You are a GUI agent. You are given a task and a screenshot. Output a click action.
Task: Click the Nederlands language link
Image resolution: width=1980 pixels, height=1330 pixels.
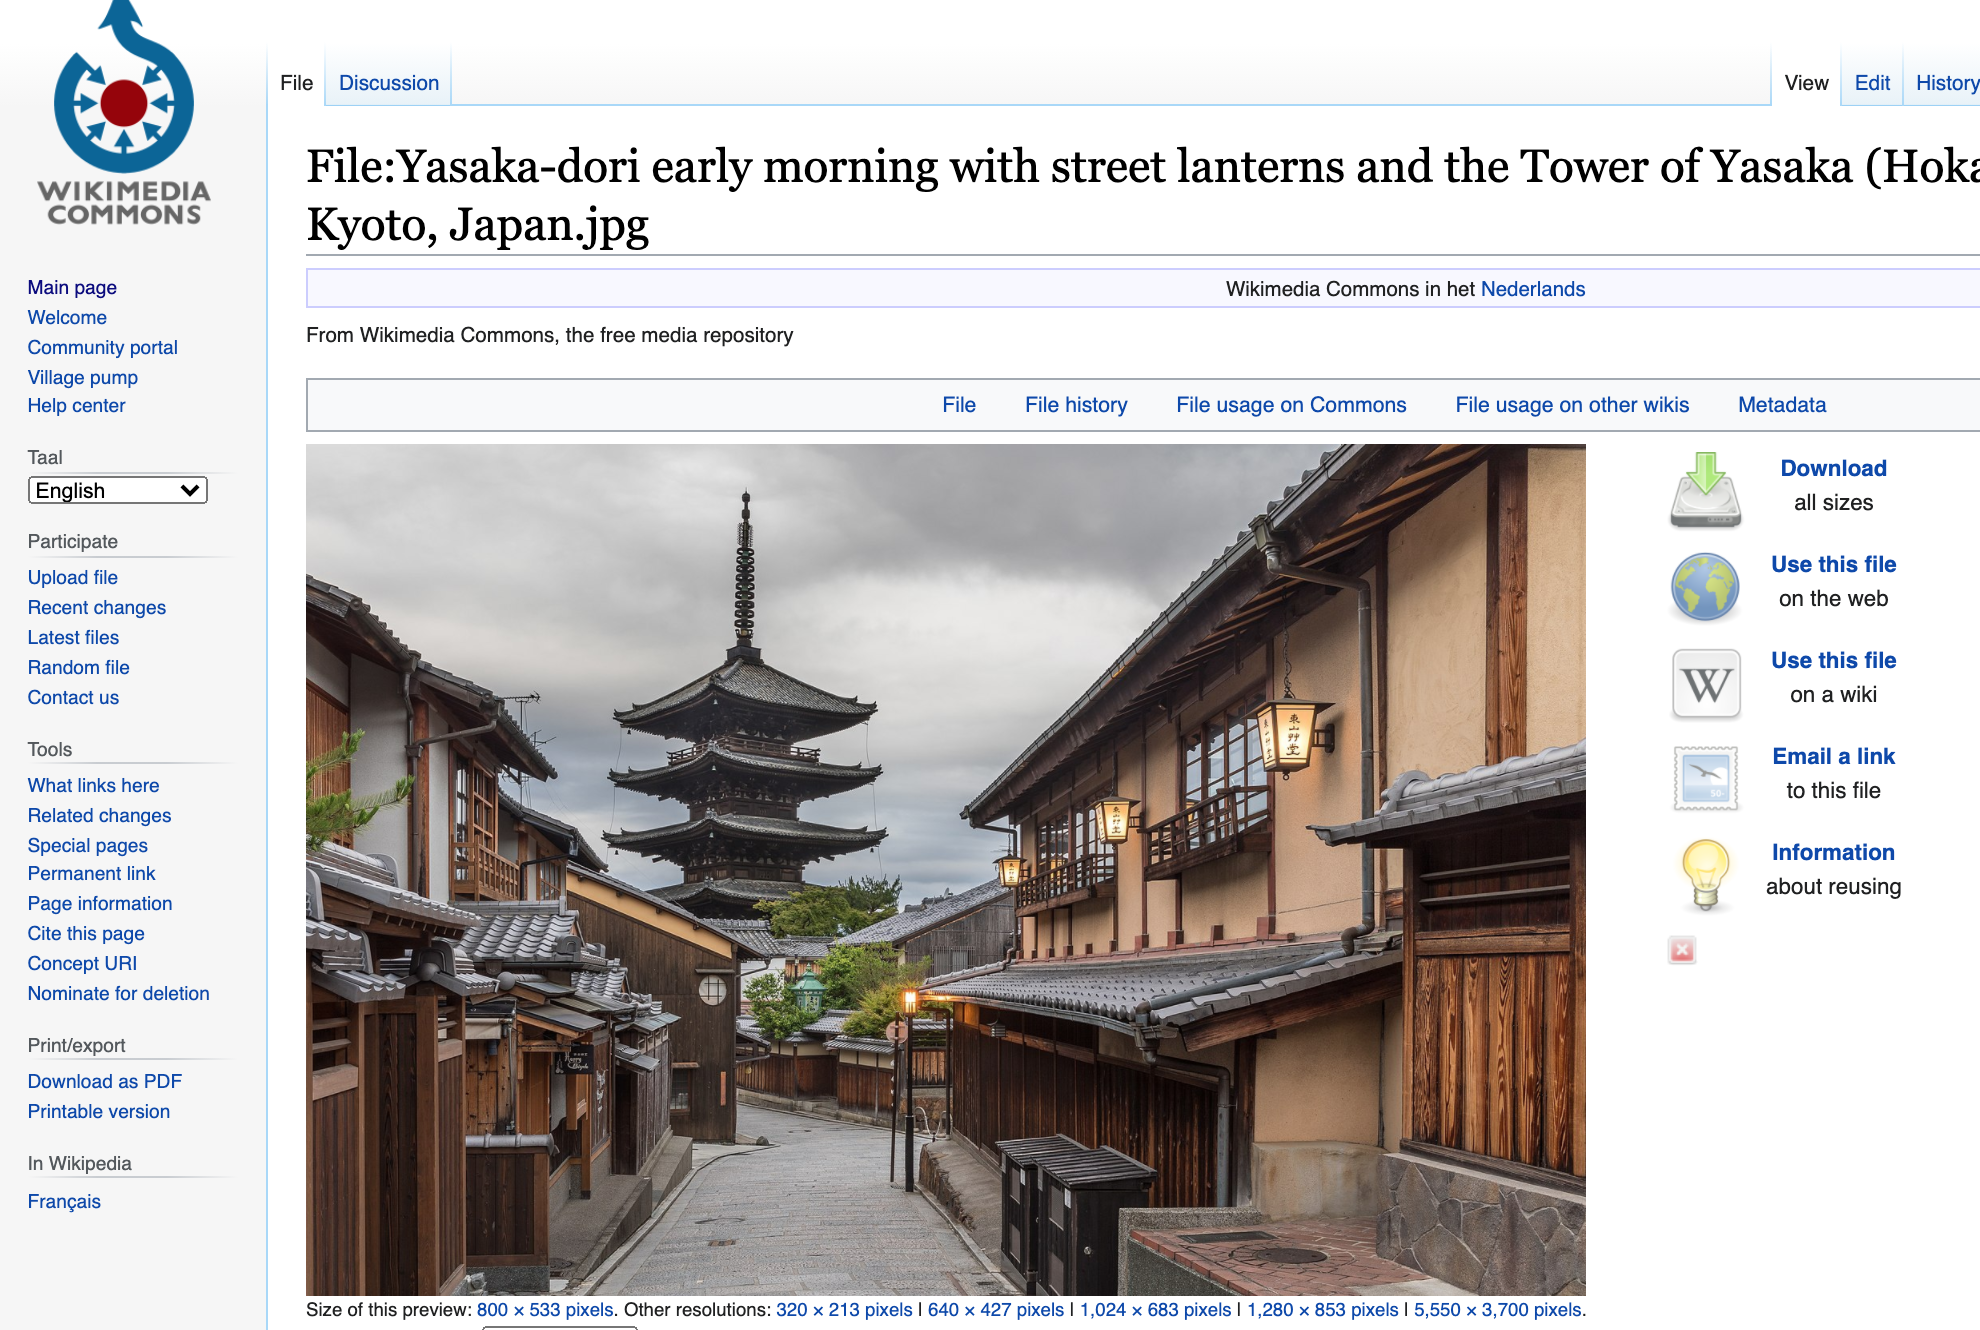point(1532,289)
